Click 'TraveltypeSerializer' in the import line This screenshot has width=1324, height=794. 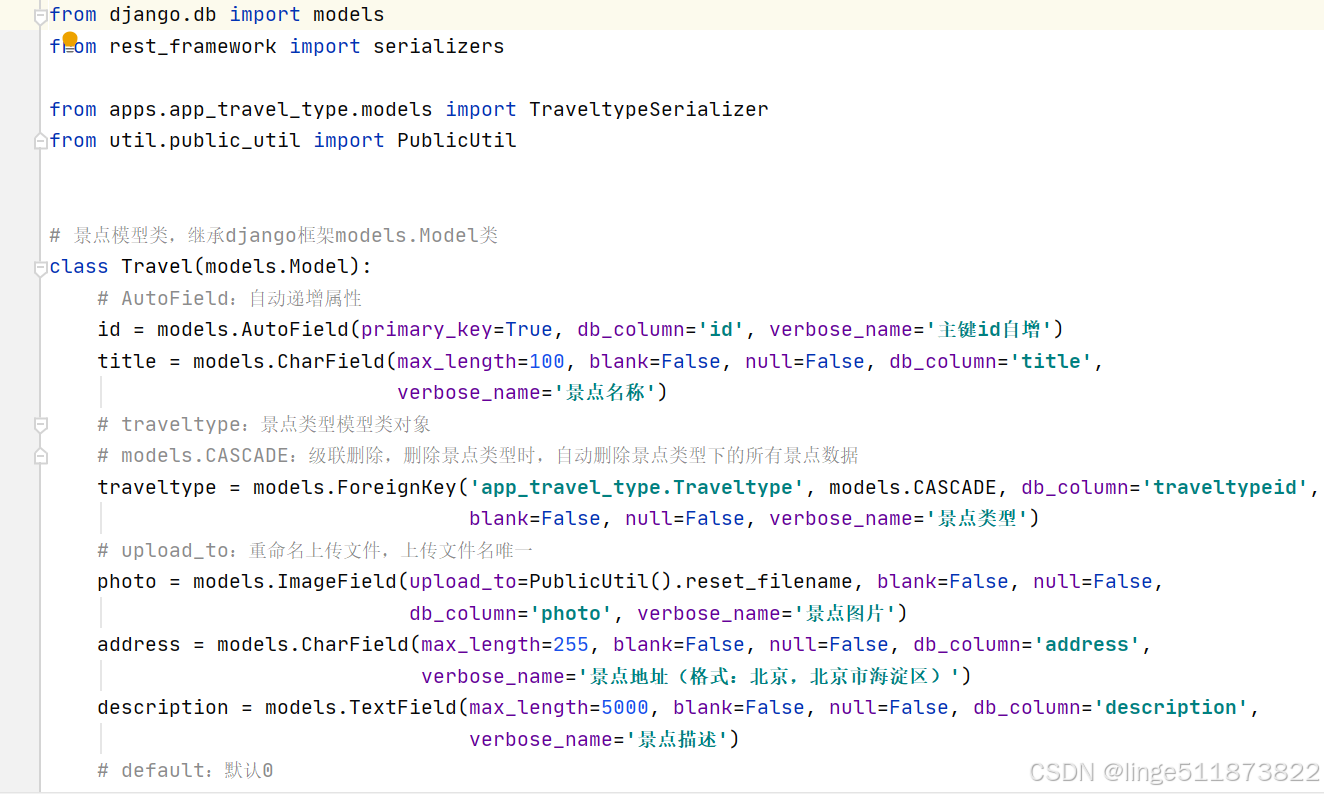(649, 109)
